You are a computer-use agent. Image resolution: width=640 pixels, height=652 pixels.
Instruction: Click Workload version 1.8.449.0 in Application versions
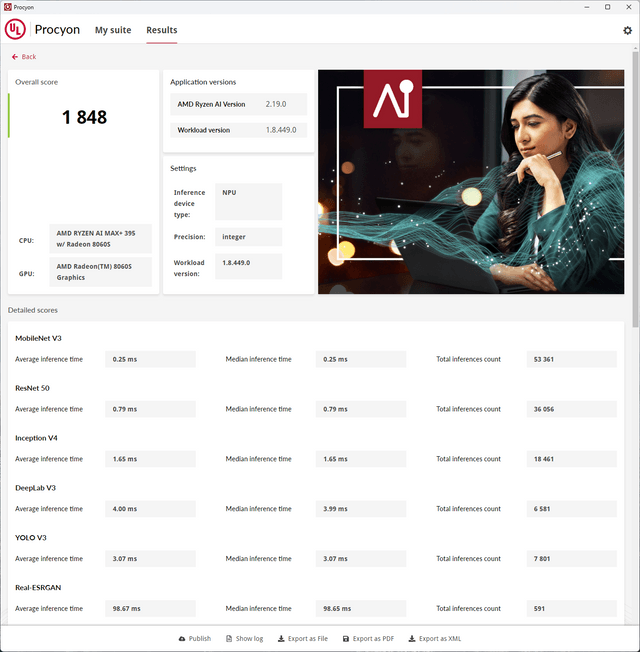coord(281,130)
